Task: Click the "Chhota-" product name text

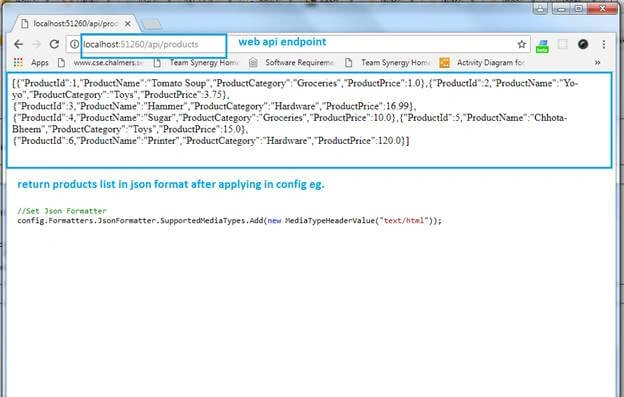Action: (549, 118)
